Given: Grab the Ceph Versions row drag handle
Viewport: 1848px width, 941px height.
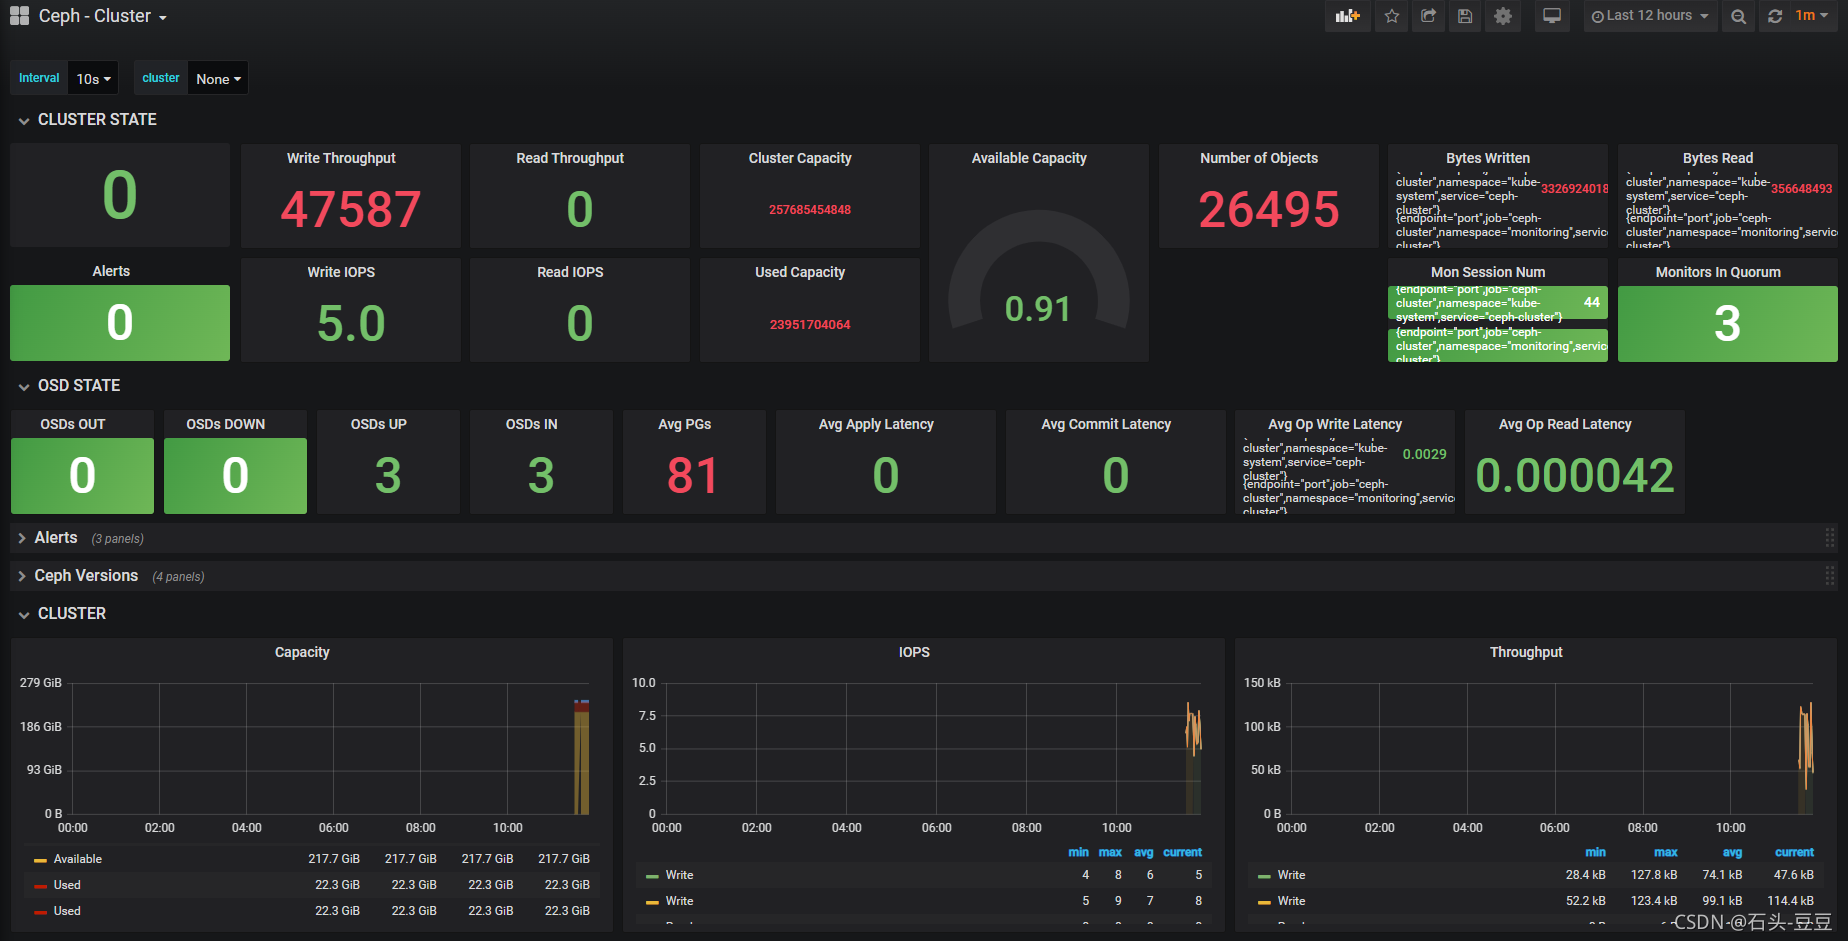Looking at the screenshot, I should [1830, 576].
